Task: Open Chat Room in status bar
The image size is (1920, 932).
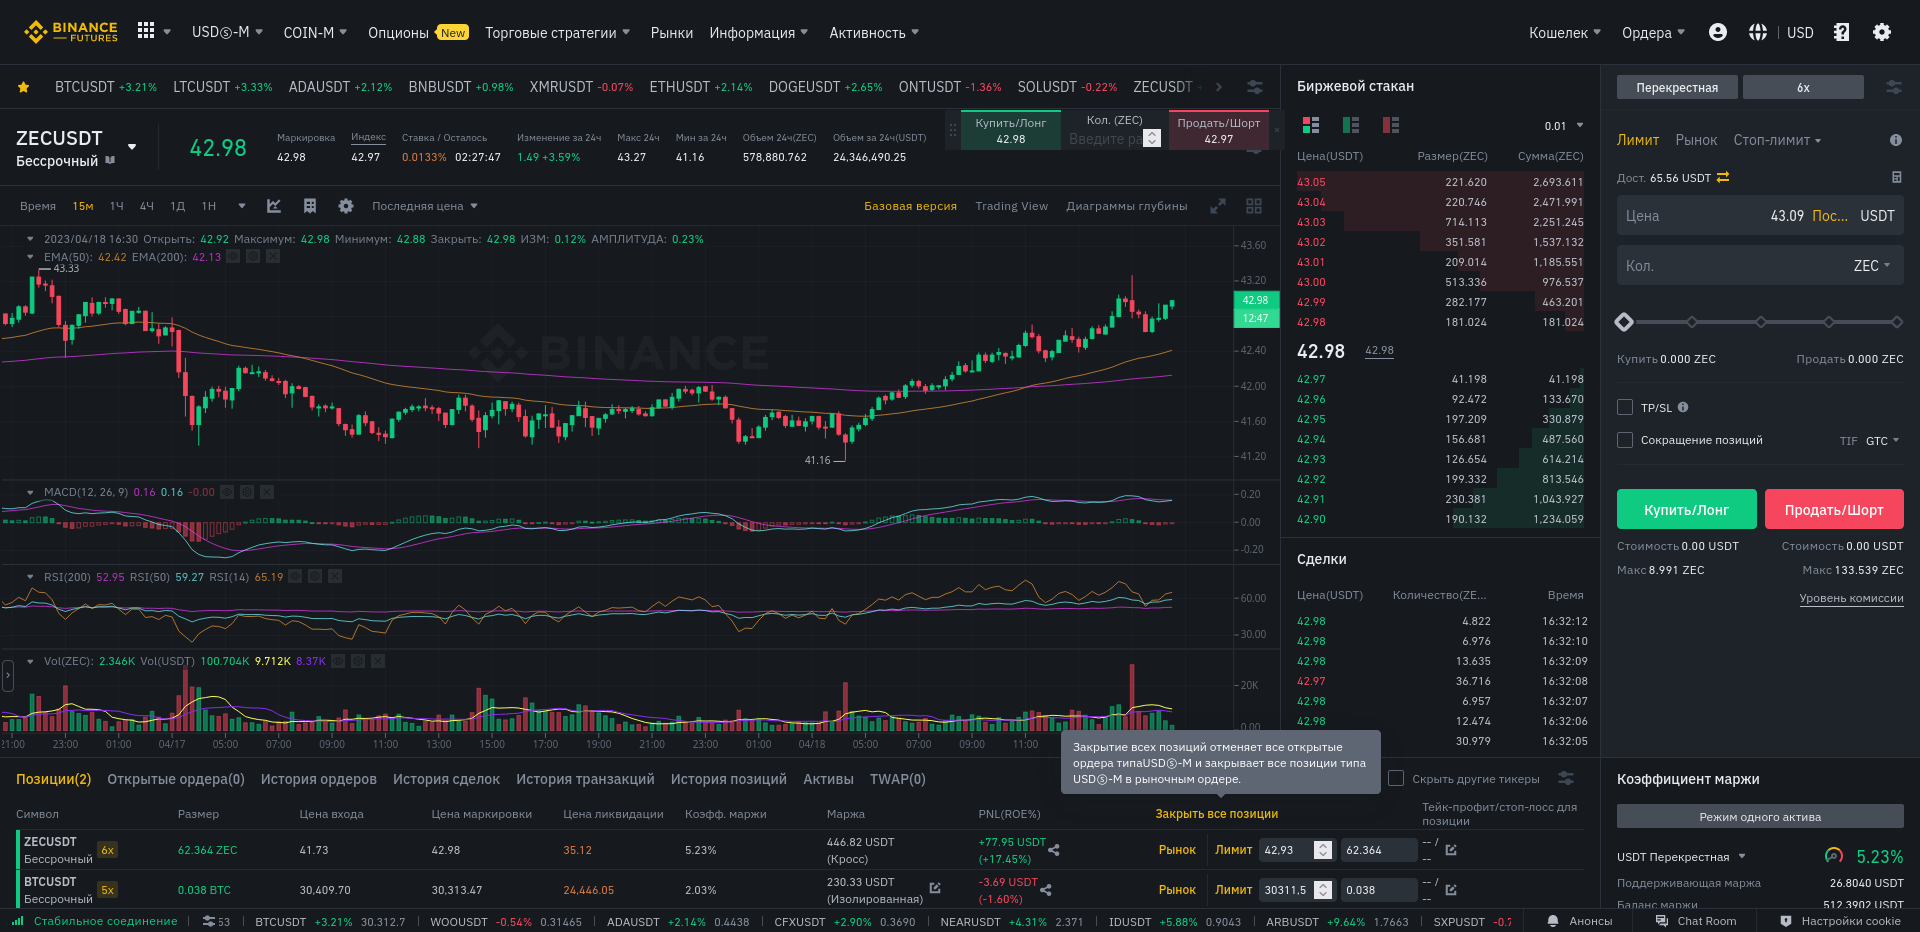Action: (1696, 921)
